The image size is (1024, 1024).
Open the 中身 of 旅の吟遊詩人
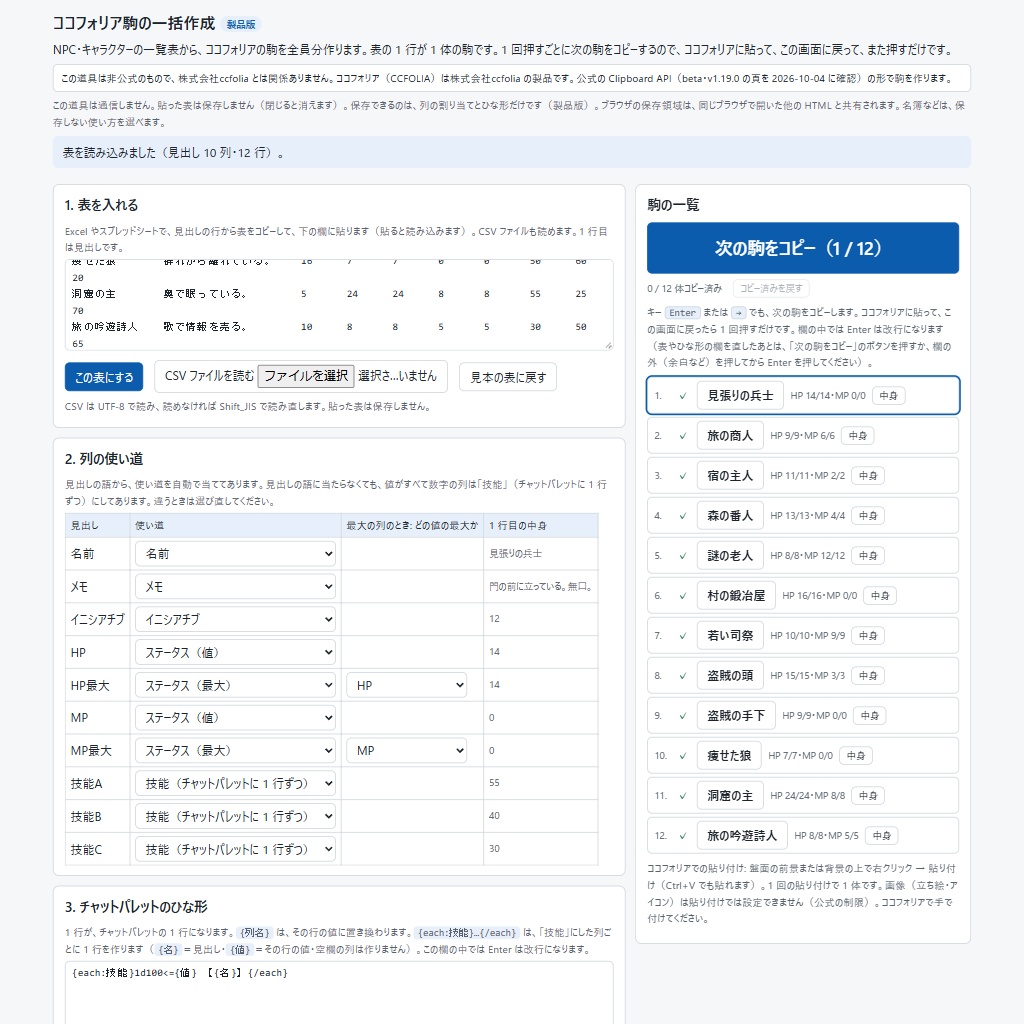click(882, 835)
